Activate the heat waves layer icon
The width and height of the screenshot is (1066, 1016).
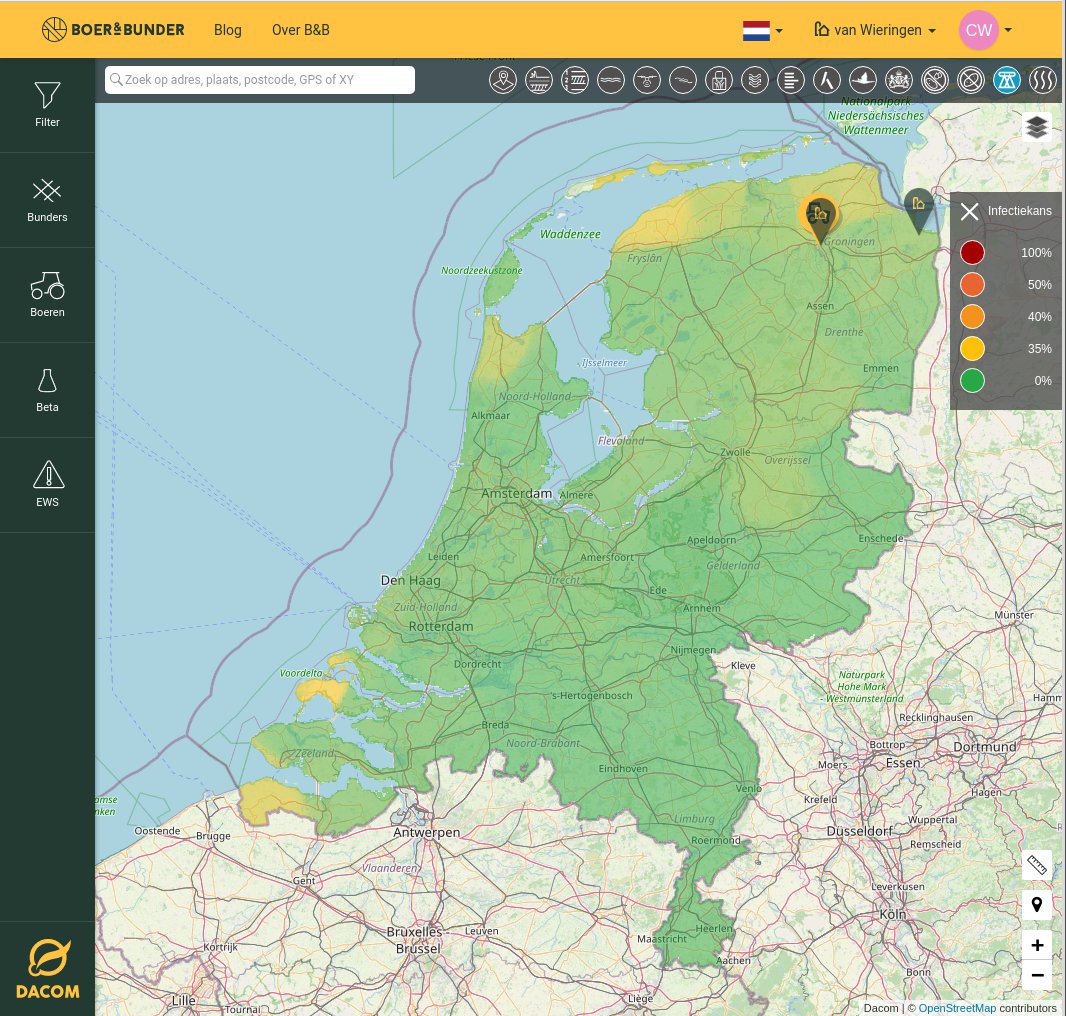[1043, 80]
